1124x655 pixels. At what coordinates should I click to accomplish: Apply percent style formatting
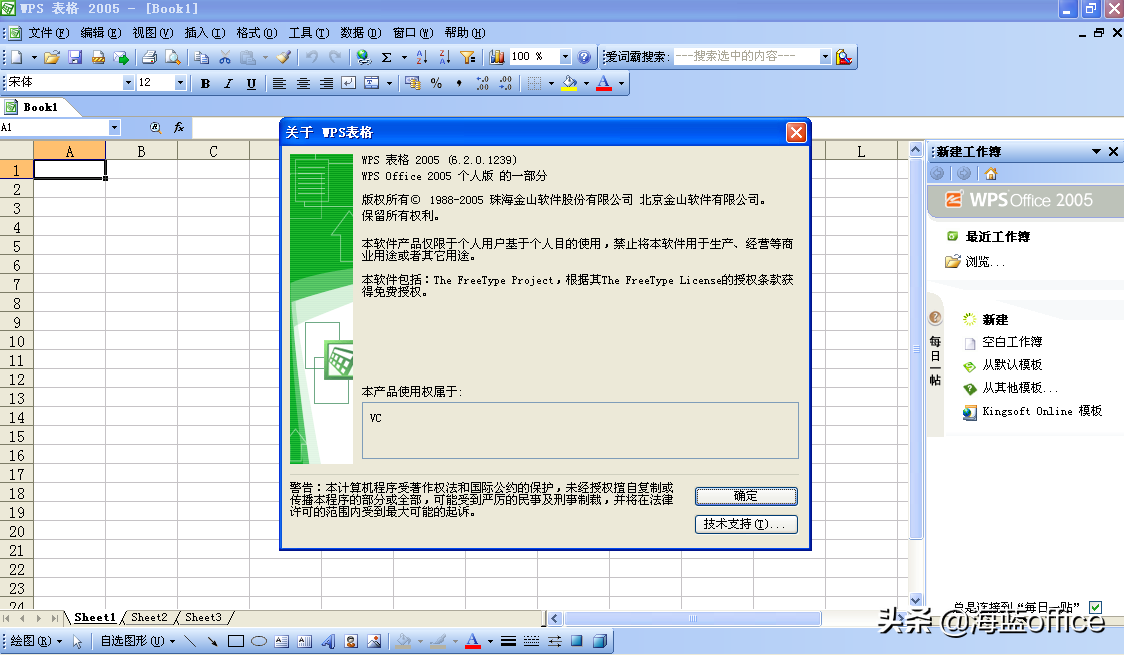click(x=436, y=83)
